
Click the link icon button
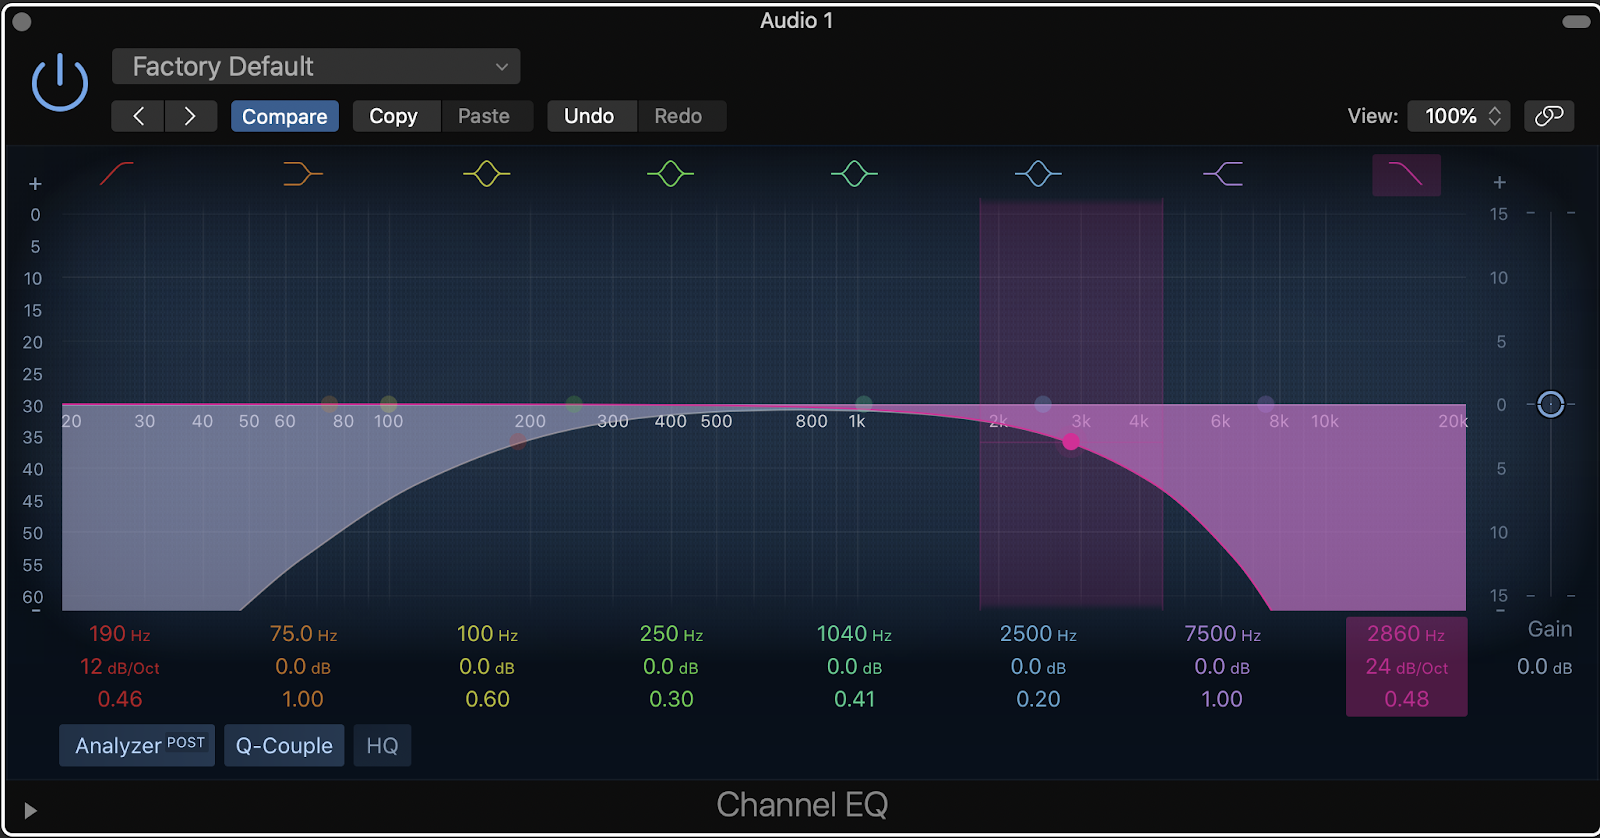click(1549, 116)
